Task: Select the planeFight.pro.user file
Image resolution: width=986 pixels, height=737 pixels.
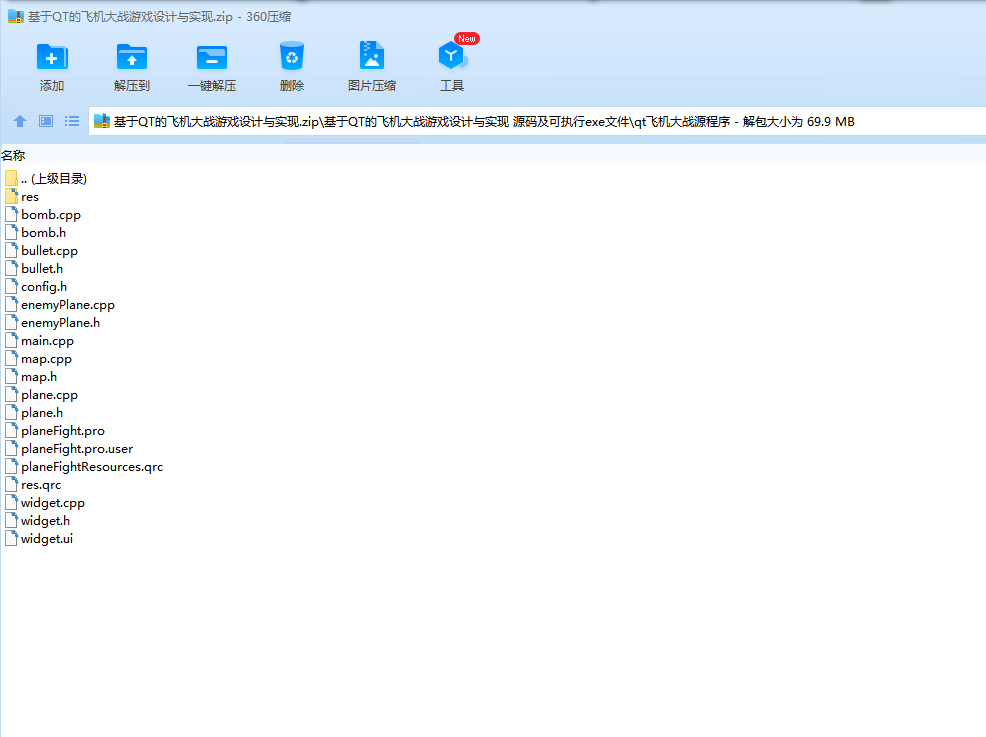Action: pos(77,449)
